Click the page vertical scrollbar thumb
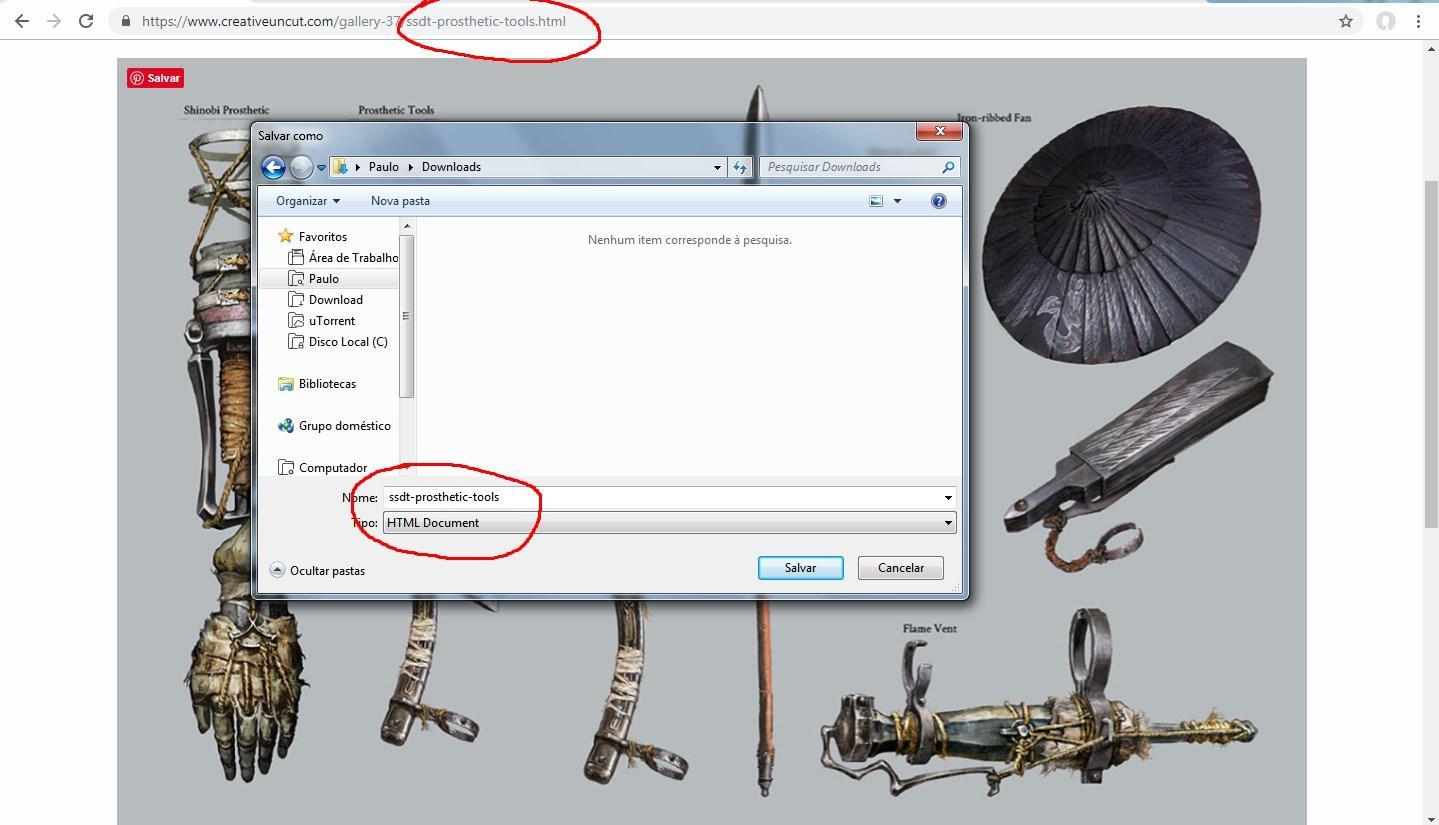Image resolution: width=1439 pixels, height=825 pixels. click(x=1431, y=355)
